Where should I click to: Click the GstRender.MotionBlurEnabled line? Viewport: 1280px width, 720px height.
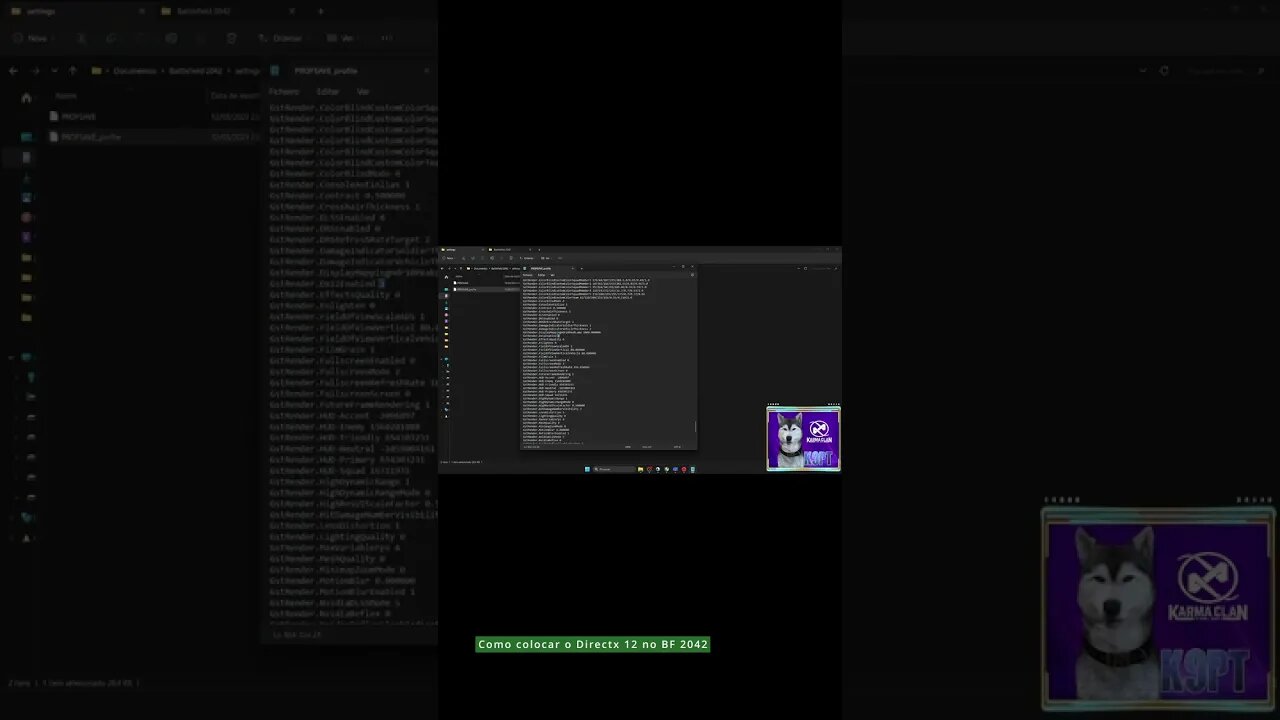341,592
